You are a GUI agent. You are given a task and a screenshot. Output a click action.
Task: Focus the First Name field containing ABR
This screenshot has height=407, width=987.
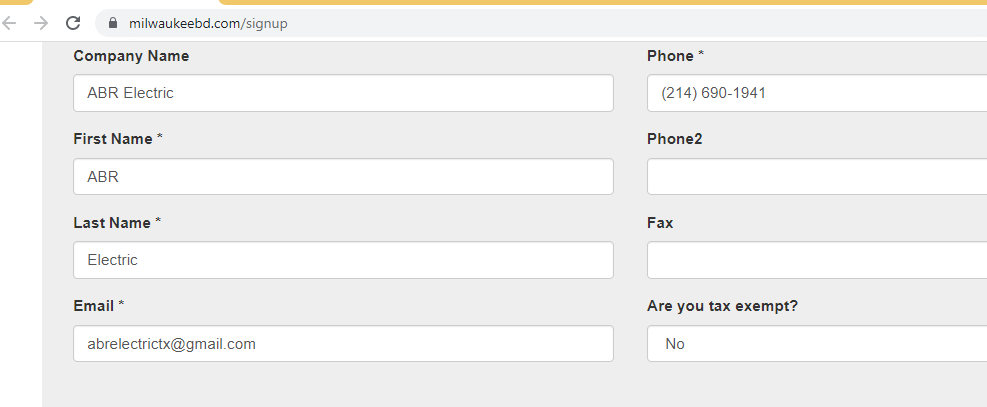[x=343, y=176]
